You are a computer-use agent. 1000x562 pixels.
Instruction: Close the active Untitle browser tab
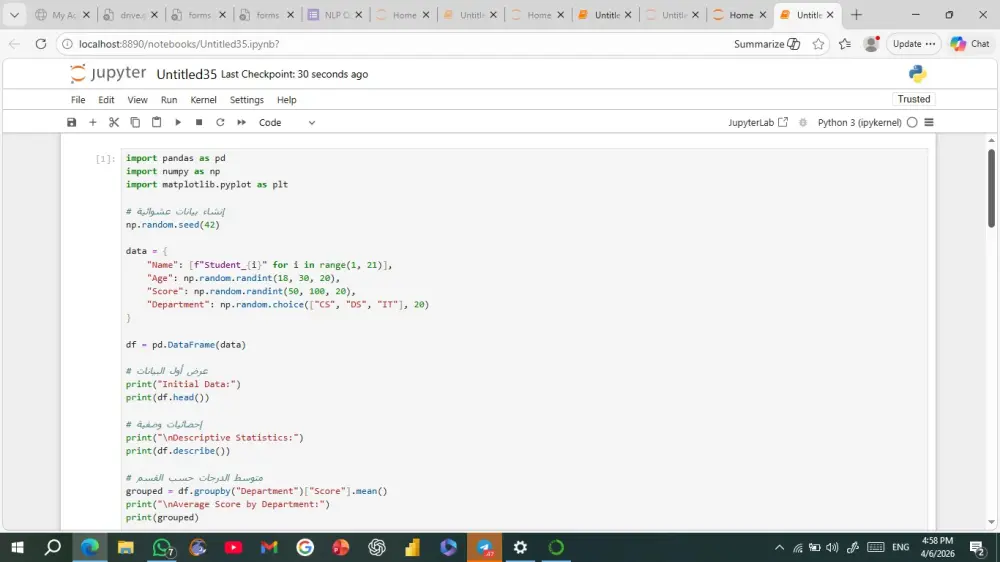pyautogui.click(x=830, y=15)
